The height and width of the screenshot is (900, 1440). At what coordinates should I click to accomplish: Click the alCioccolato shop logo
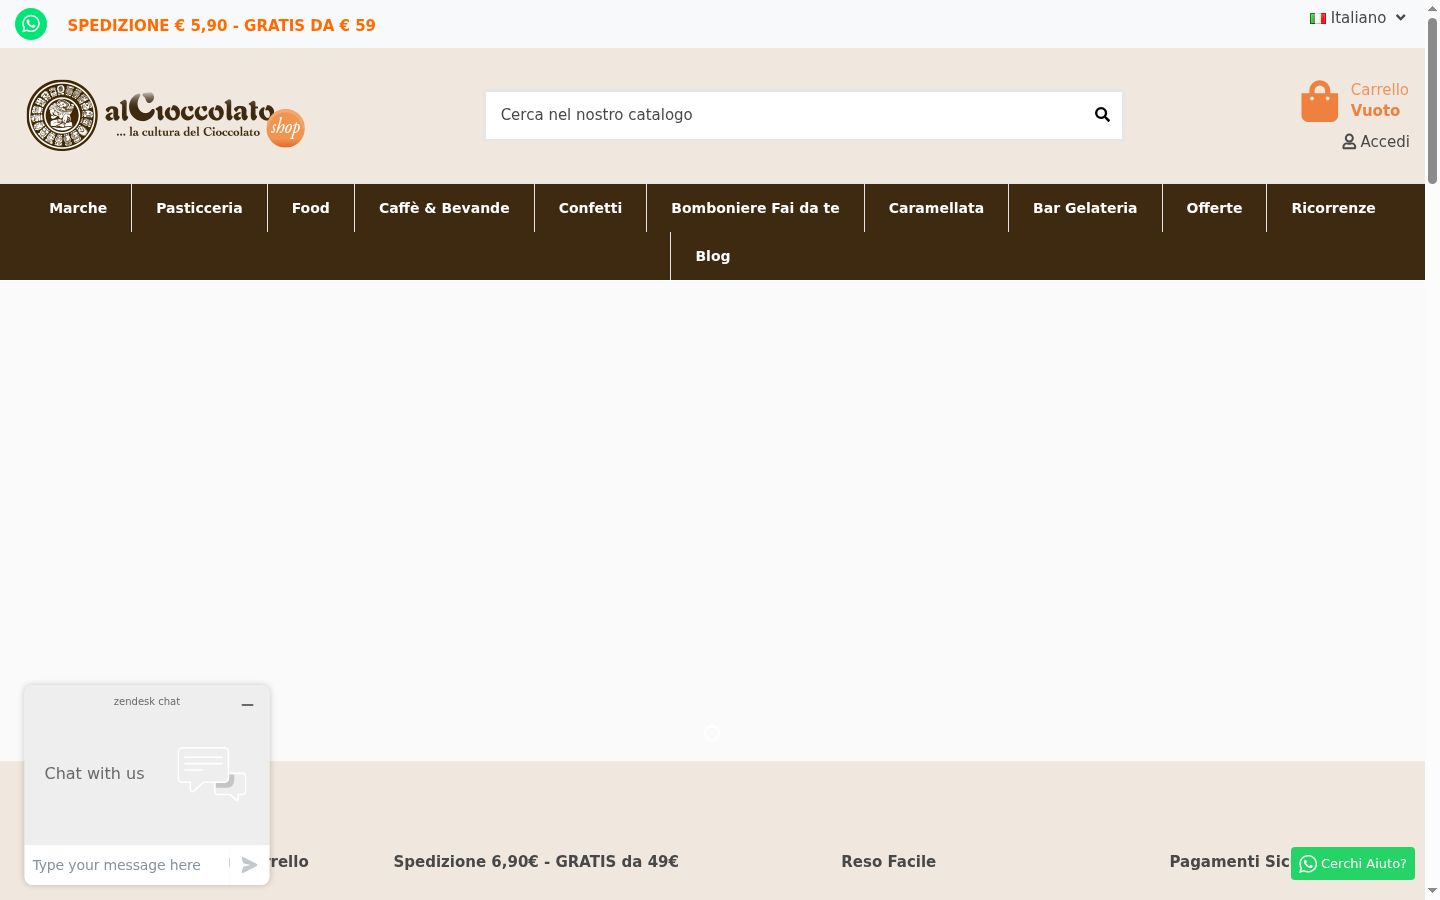(x=165, y=115)
